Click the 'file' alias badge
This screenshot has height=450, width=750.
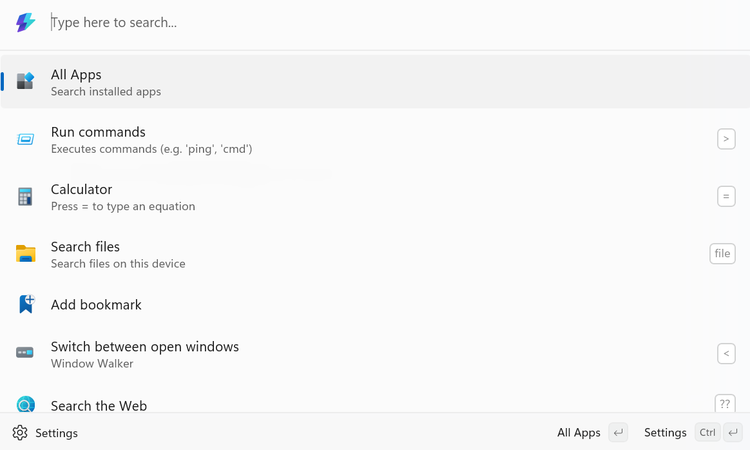[722, 253]
